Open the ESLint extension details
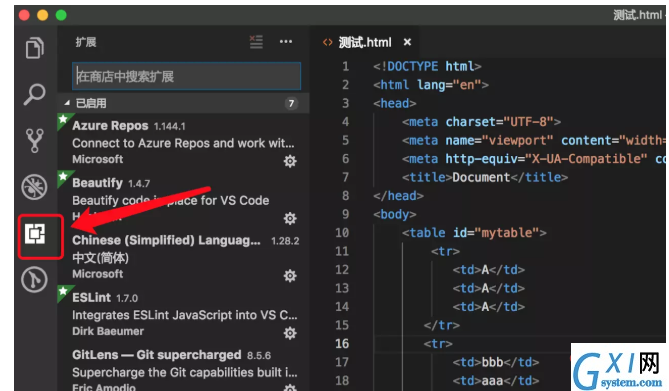The width and height of the screenshot is (669, 391). click(183, 314)
